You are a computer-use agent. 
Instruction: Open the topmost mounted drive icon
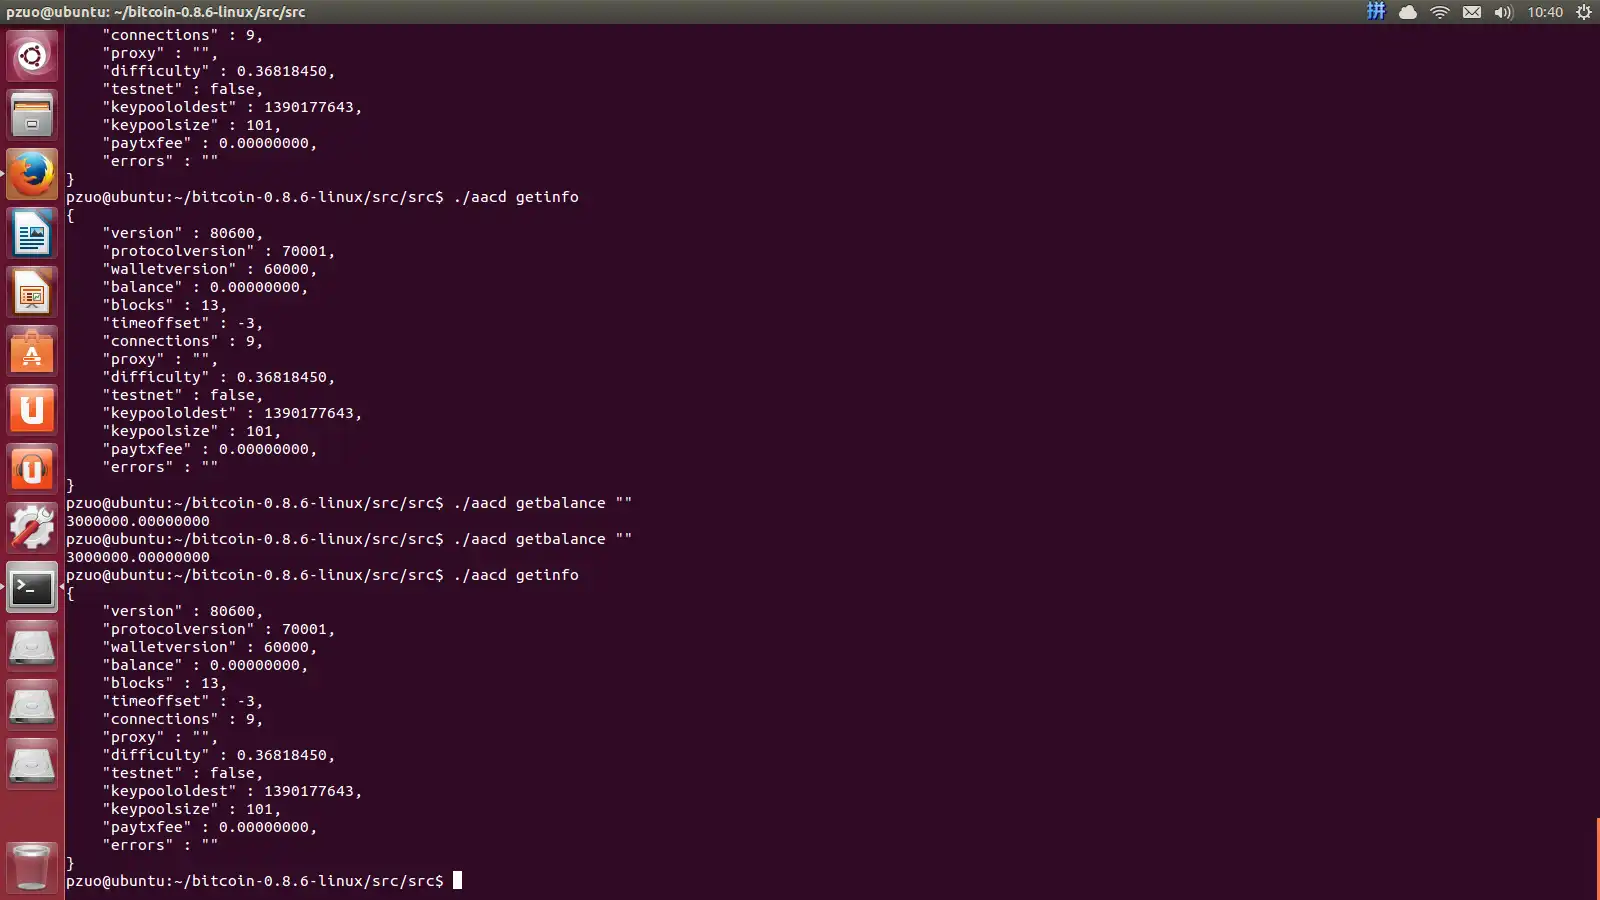pos(32,646)
